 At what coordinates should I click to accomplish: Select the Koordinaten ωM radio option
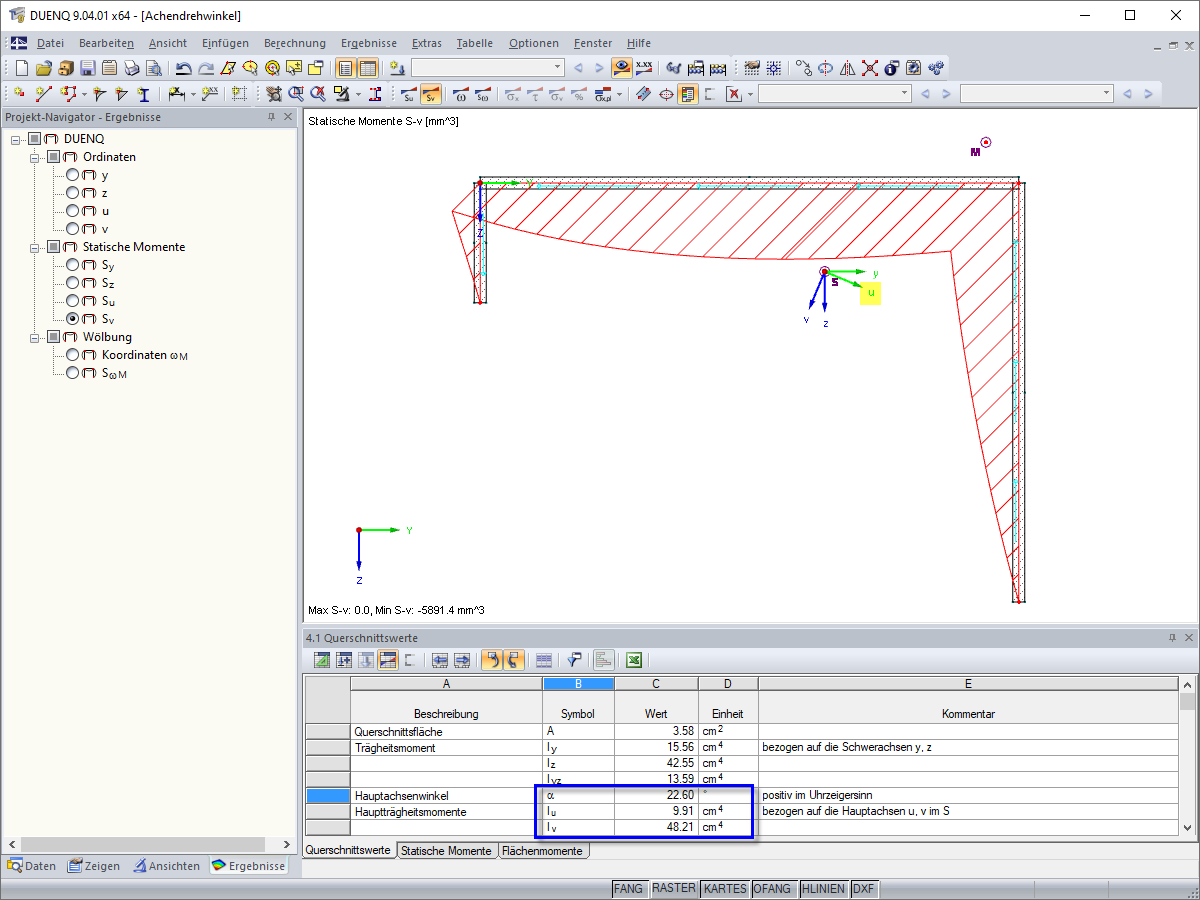pyautogui.click(x=72, y=355)
